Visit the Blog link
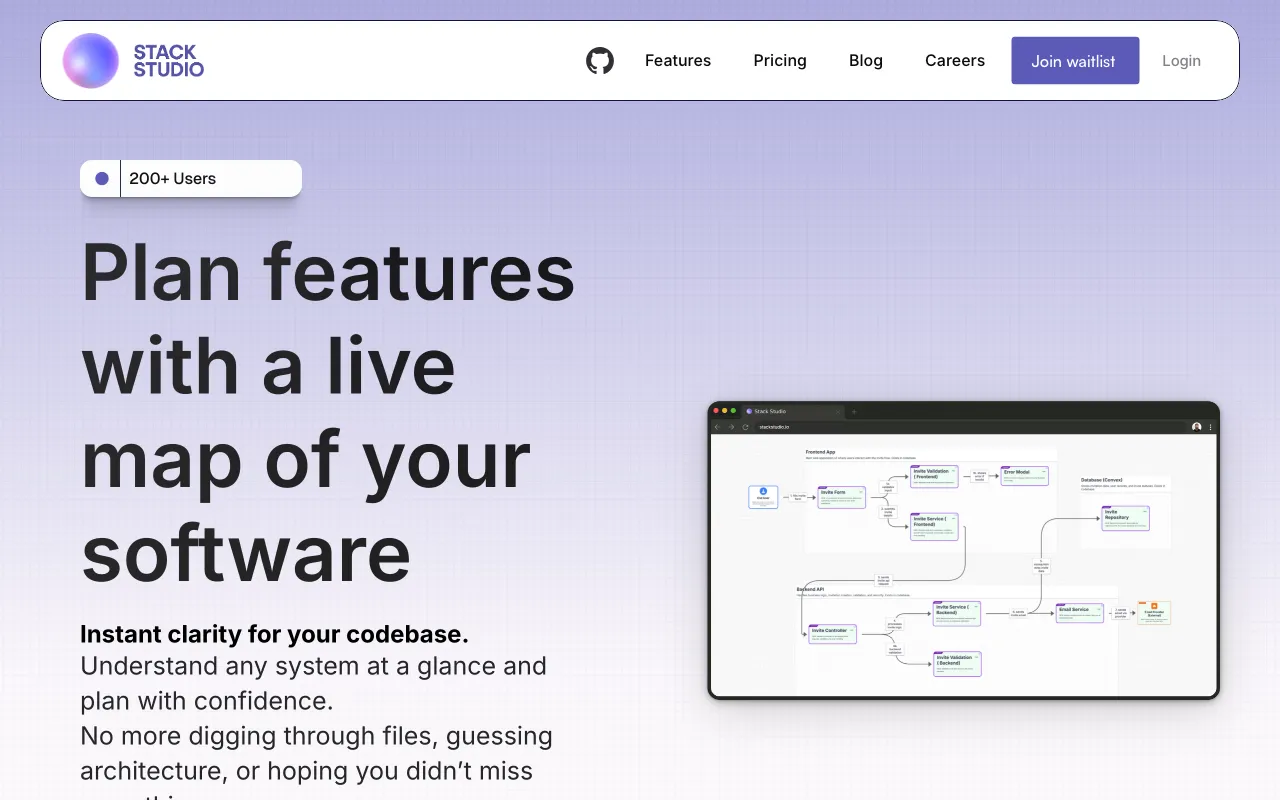Image resolution: width=1280 pixels, height=800 pixels. click(x=866, y=60)
